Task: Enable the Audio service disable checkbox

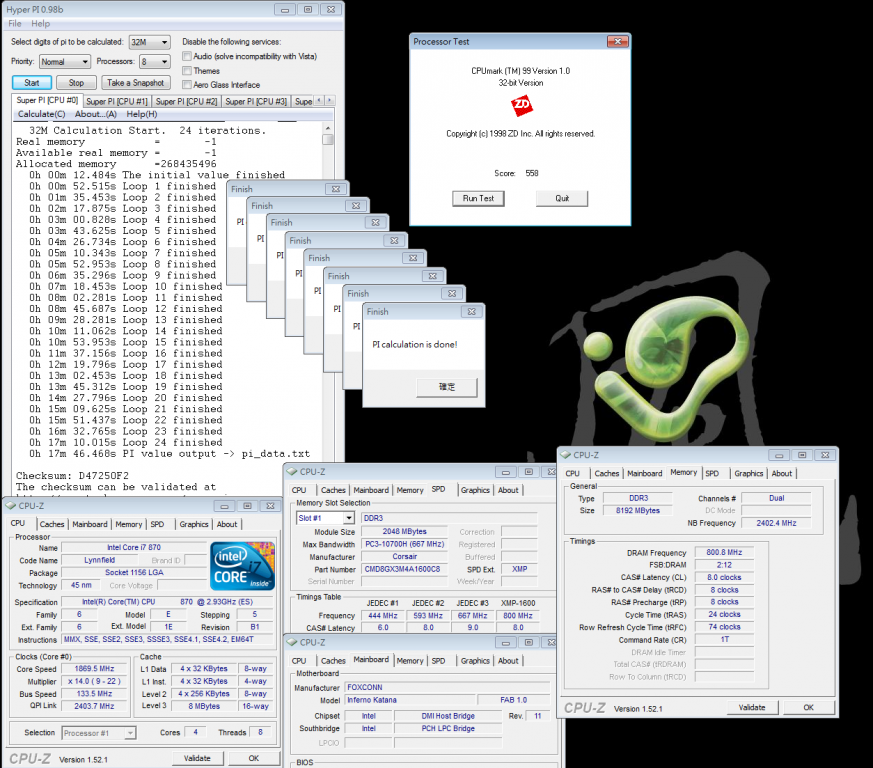Action: [x=187, y=56]
